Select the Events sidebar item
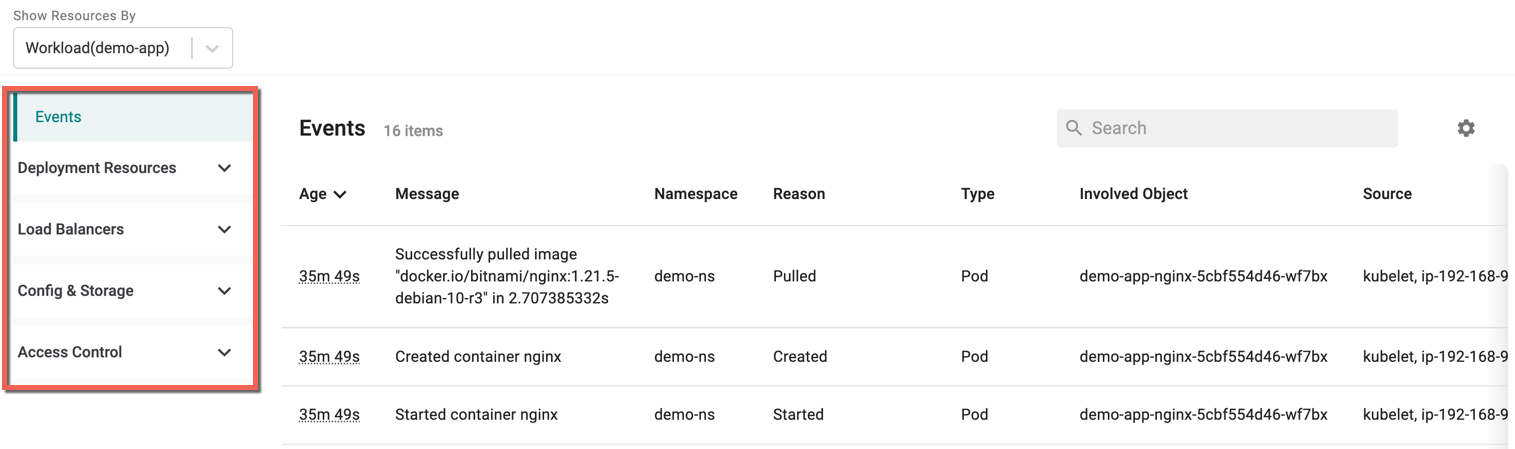This screenshot has width=1515, height=449. point(133,117)
